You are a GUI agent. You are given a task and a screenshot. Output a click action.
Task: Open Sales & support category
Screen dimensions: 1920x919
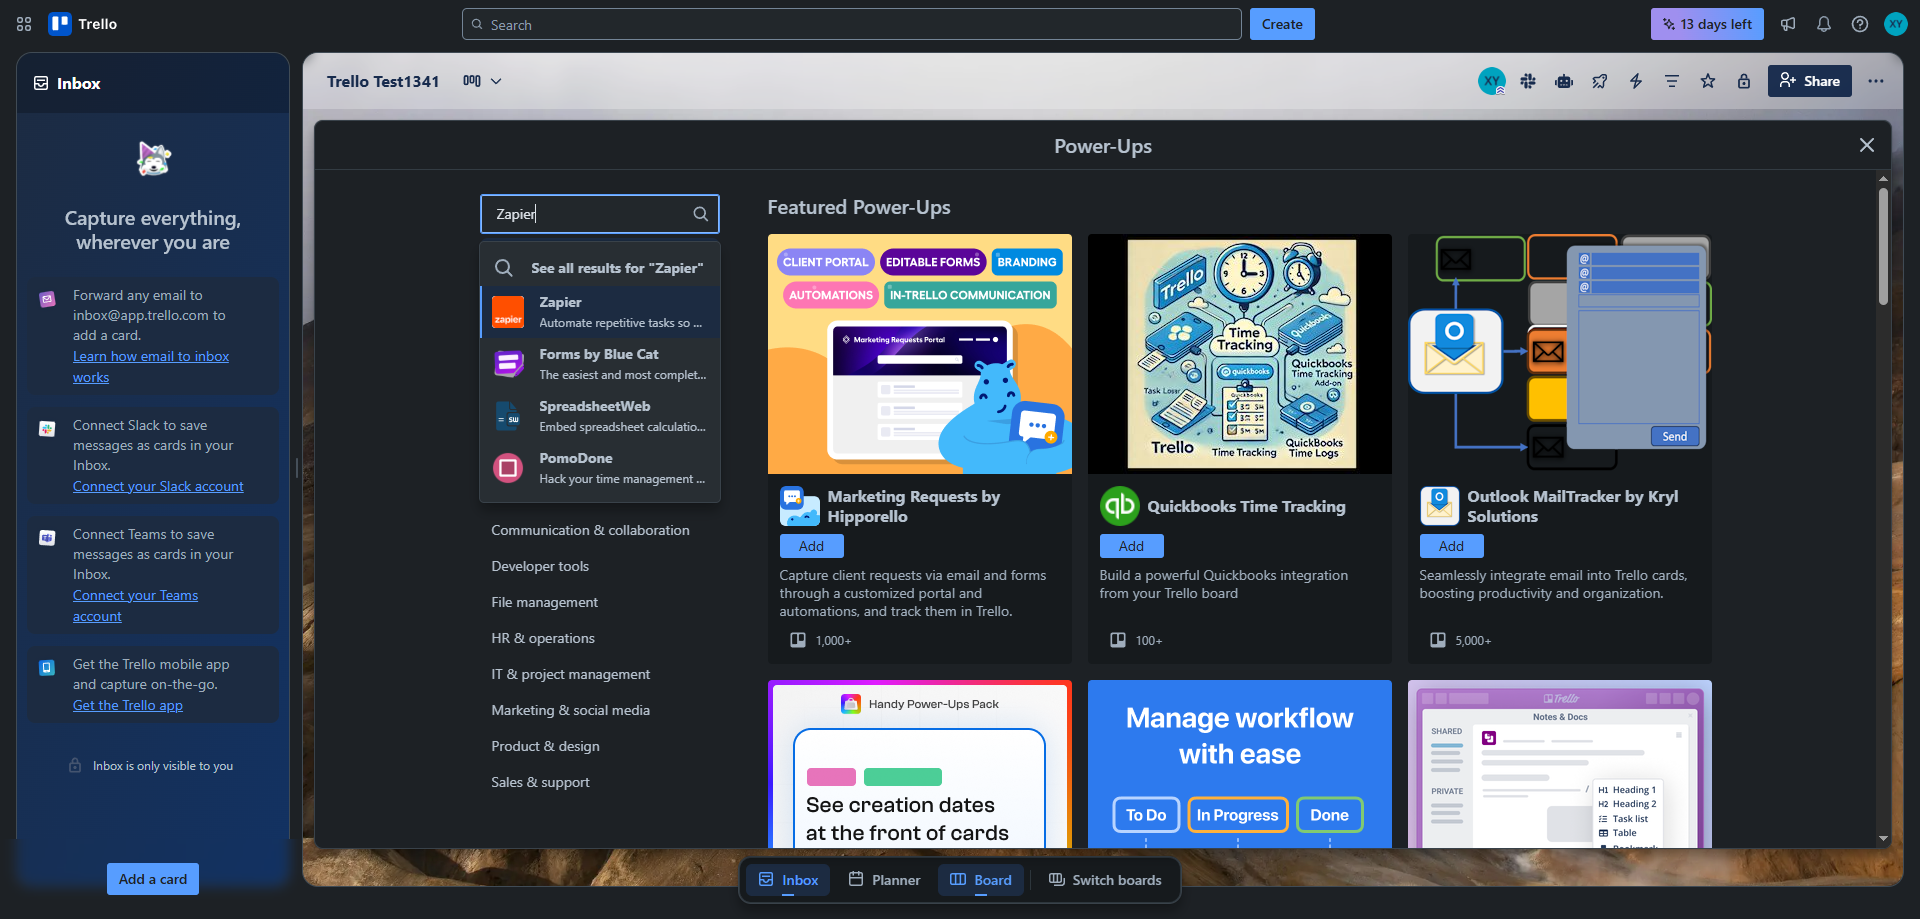pyautogui.click(x=540, y=782)
